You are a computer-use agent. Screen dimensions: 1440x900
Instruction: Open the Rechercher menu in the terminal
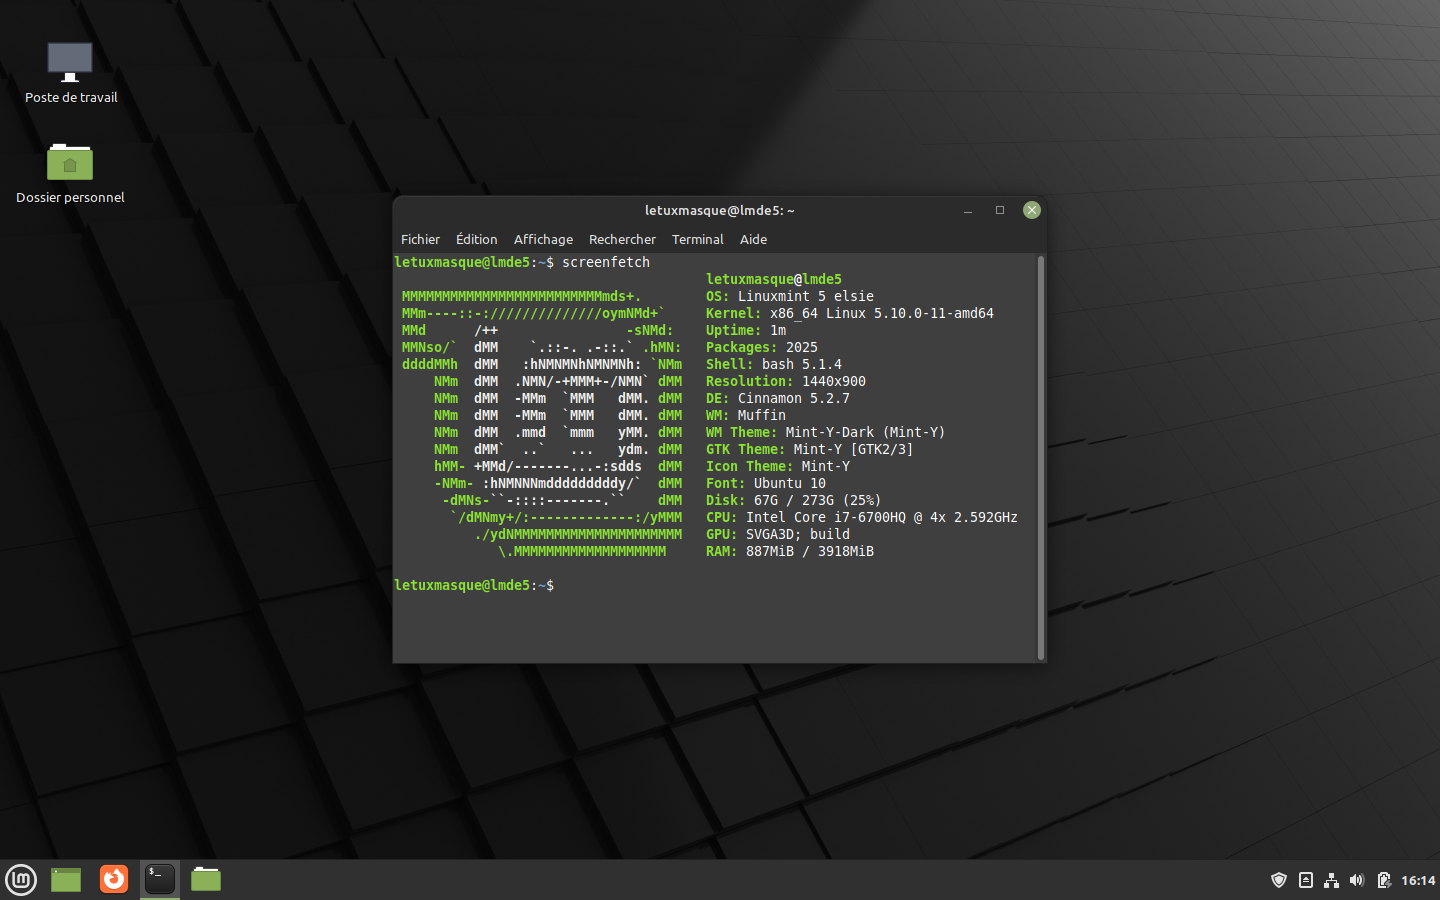622,239
